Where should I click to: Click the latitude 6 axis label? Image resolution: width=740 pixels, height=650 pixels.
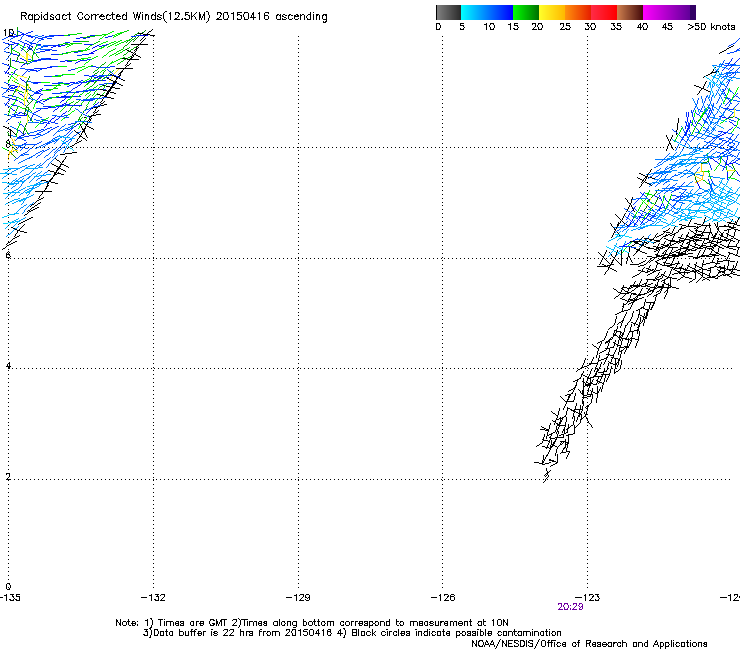point(8,255)
